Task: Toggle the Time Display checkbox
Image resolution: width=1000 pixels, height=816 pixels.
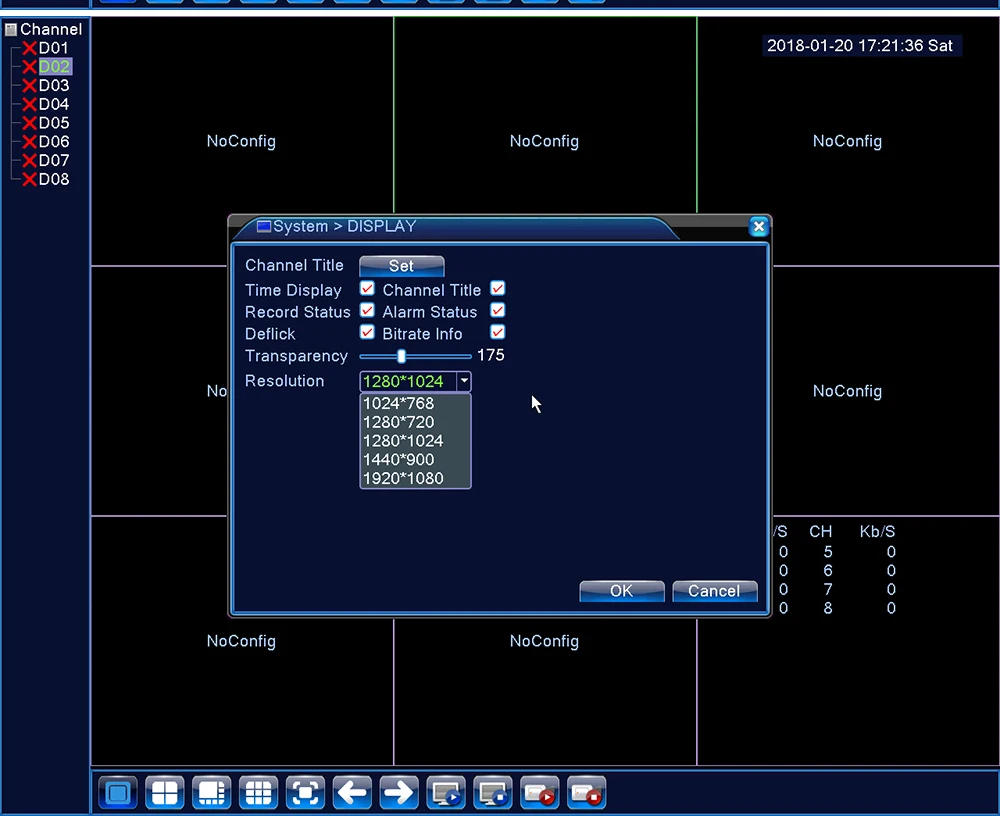Action: 367,288
